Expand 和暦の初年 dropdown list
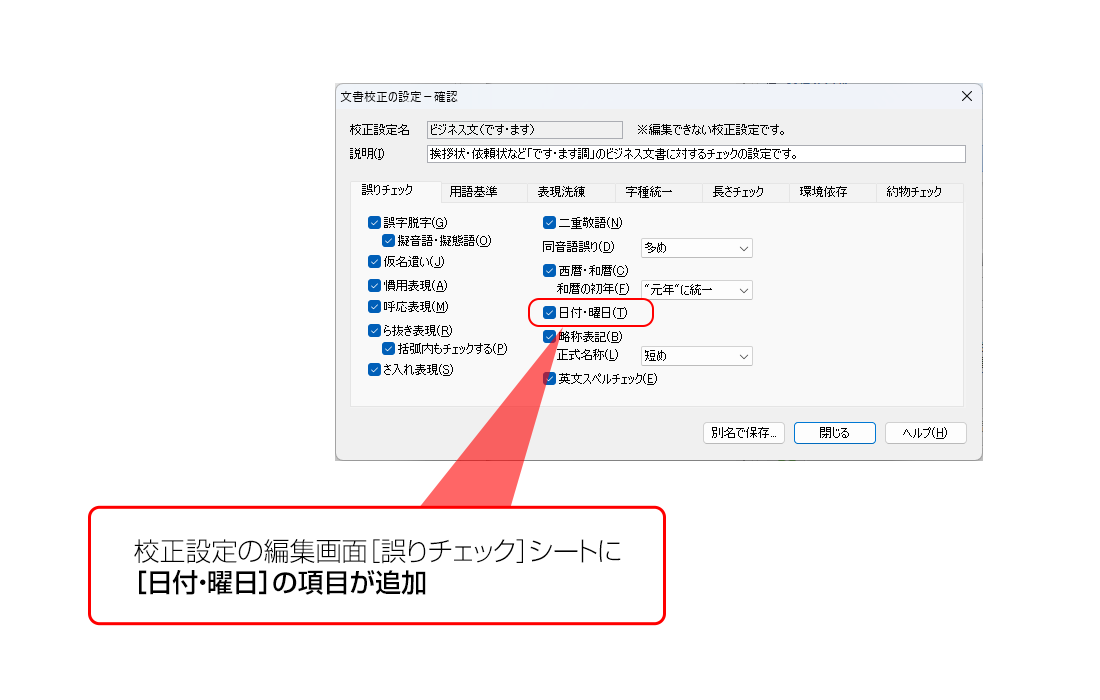Viewport: 1100px width, 700px height. 696,290
